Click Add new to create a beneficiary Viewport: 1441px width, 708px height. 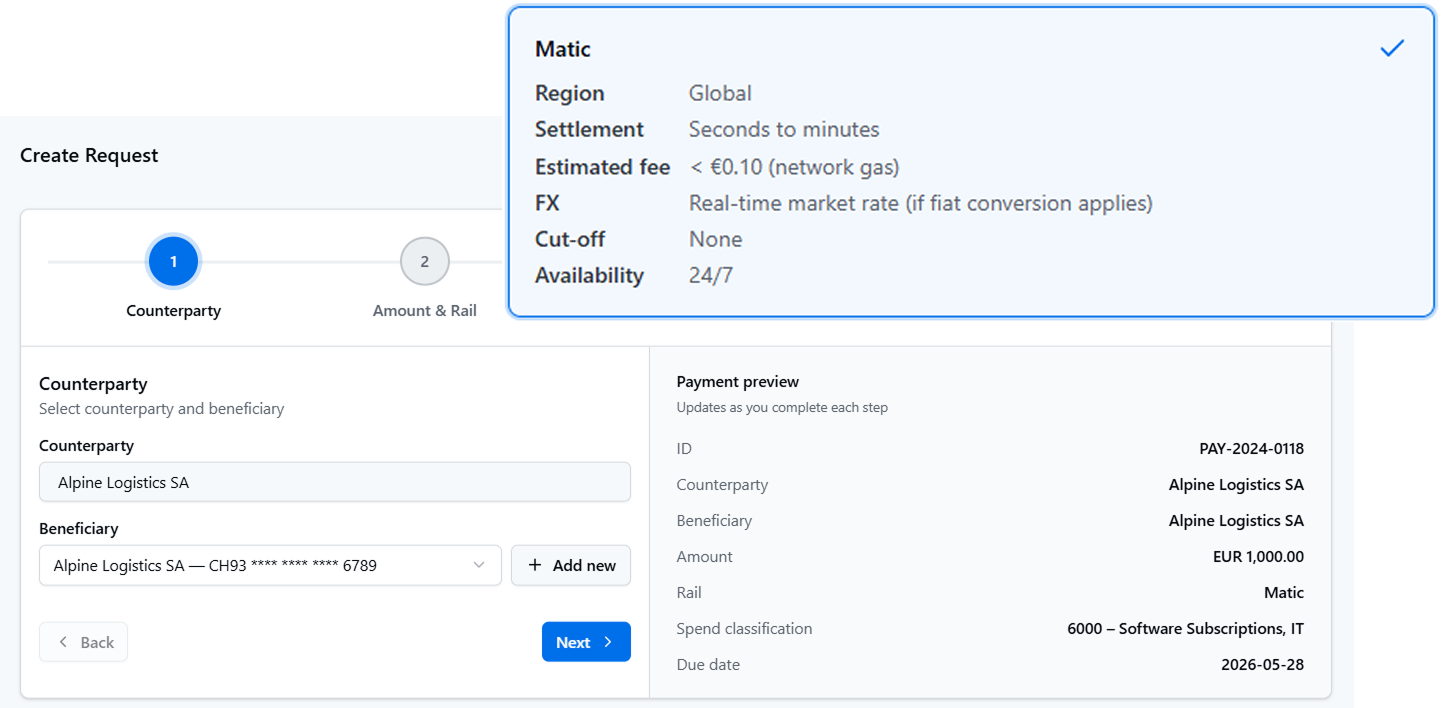[x=571, y=565]
